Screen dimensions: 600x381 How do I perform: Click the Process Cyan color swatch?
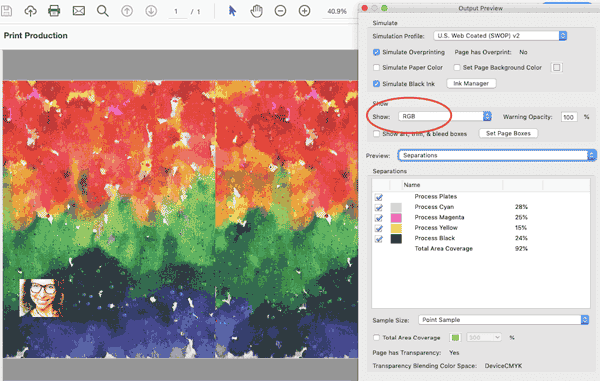pyautogui.click(x=396, y=207)
